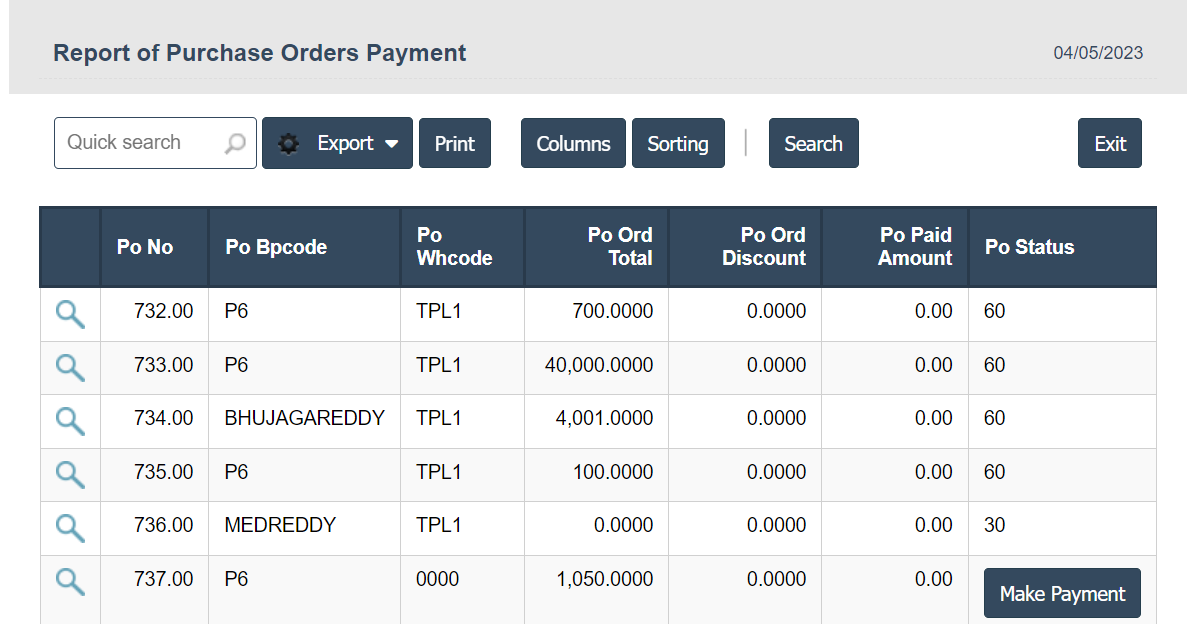Click the Po Status column header

[x=1029, y=247]
